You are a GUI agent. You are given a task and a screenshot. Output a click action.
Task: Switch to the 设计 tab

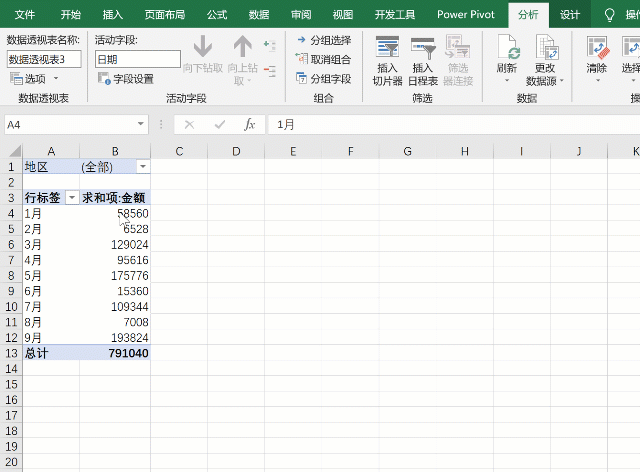tap(570, 15)
